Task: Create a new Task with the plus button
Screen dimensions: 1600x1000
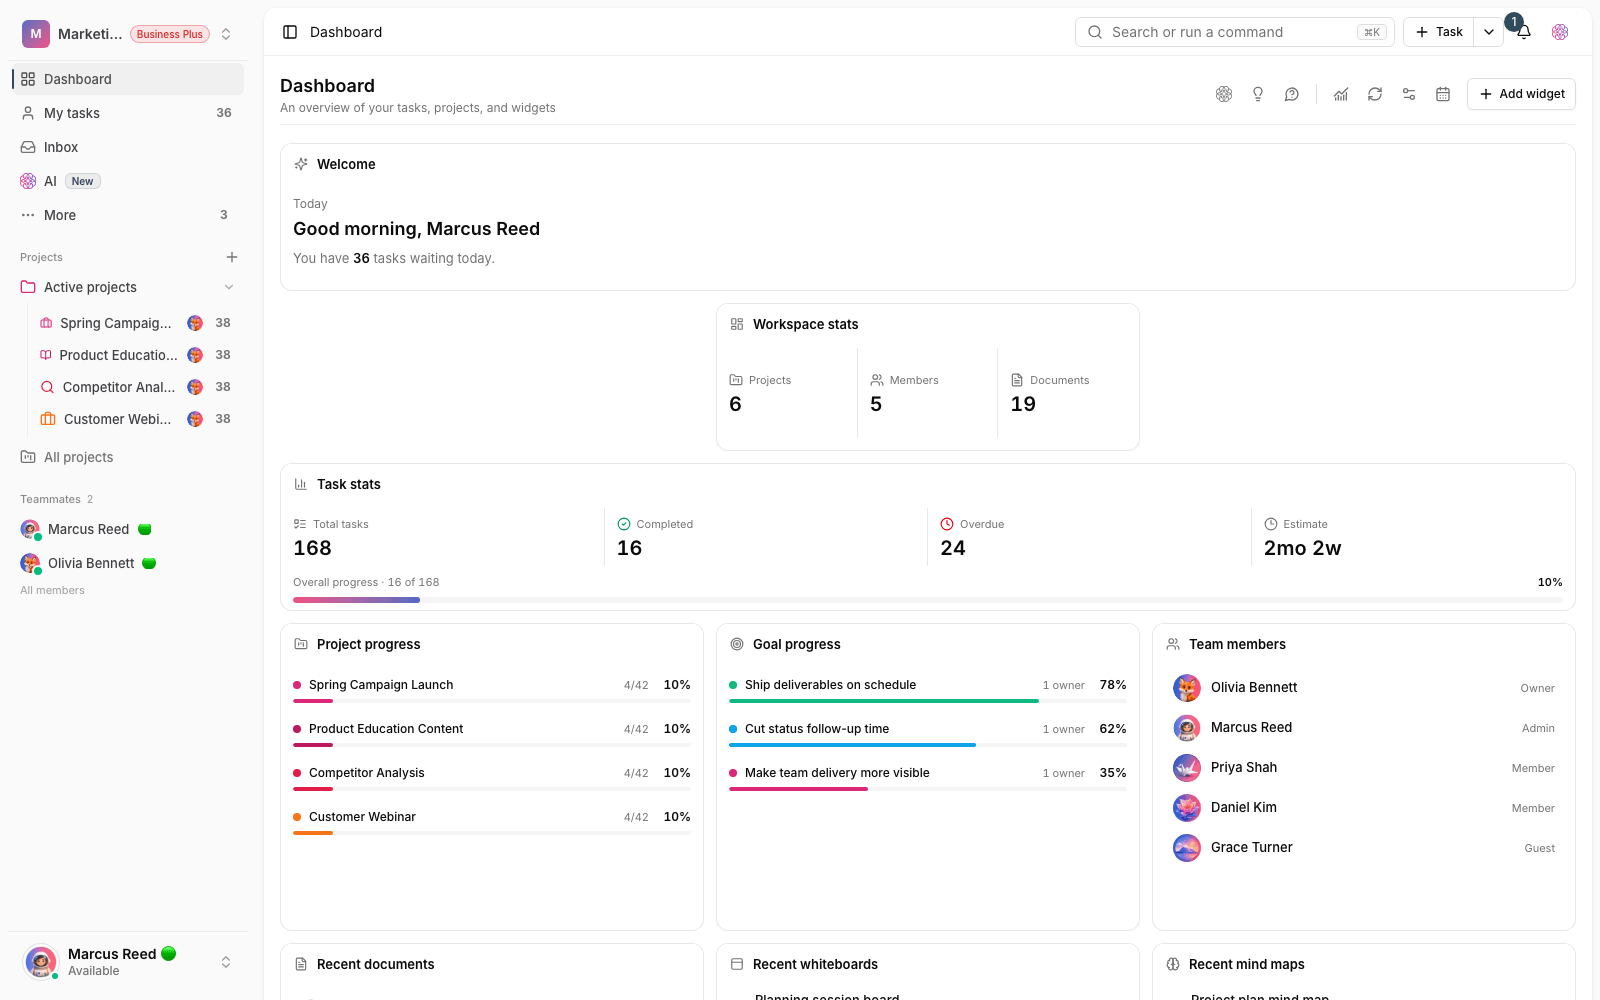Action: click(1439, 32)
